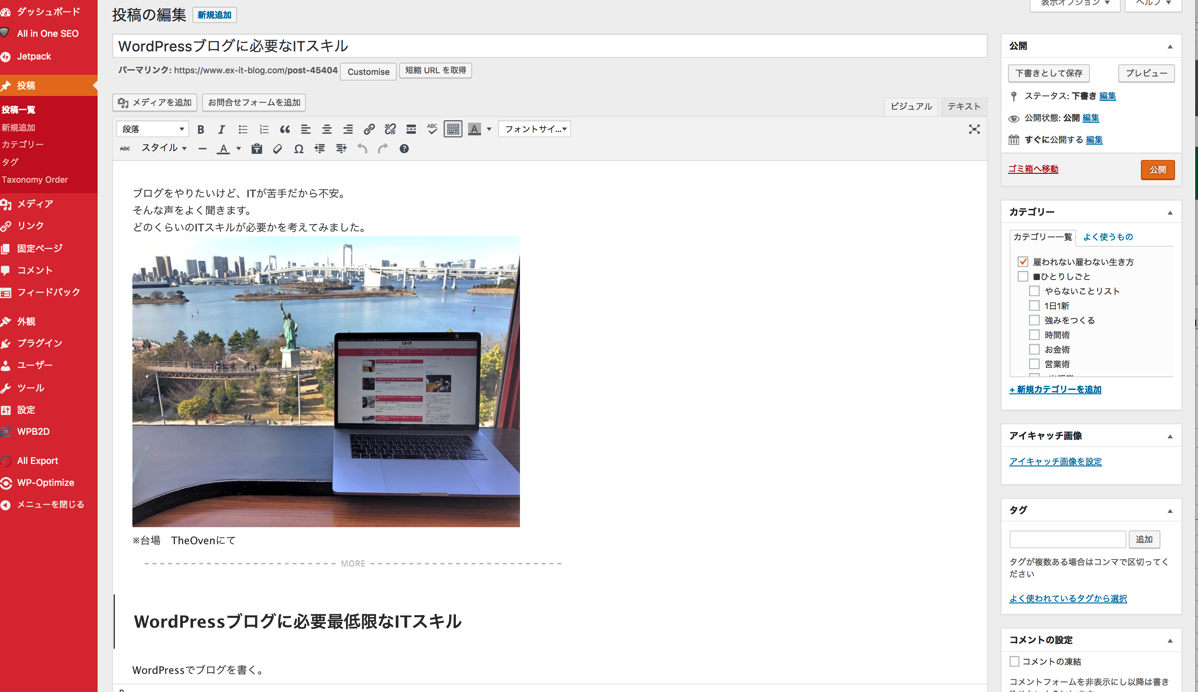Click the アイキャッチ画像を設定 link

pyautogui.click(x=1055, y=462)
